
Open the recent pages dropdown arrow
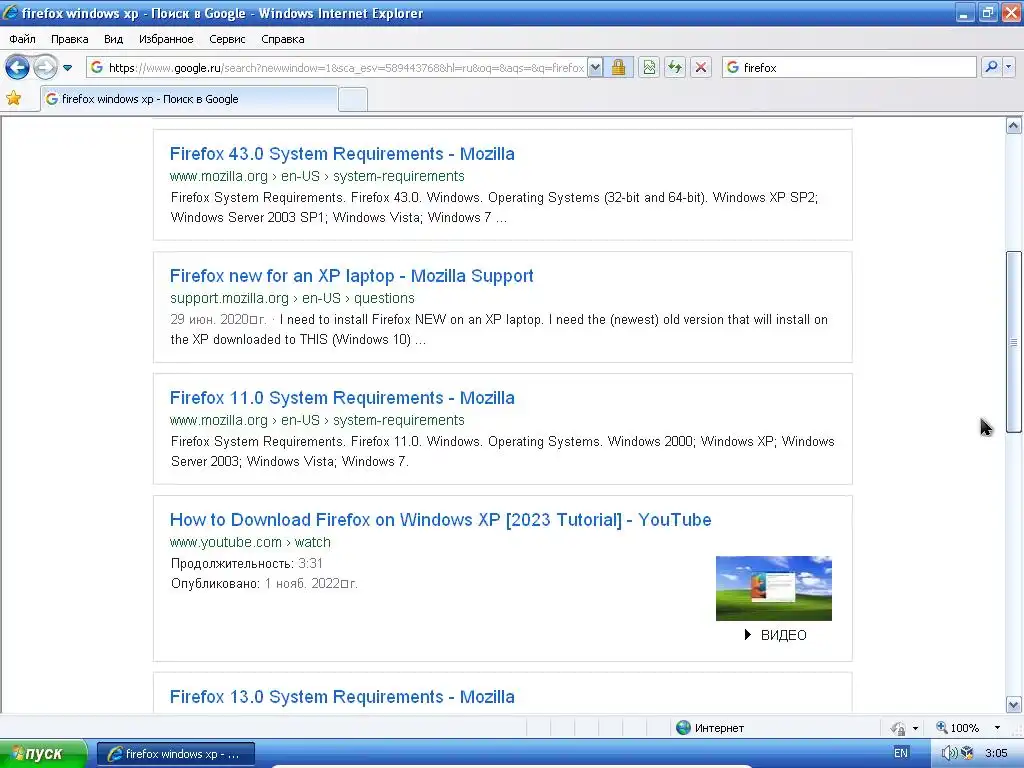(x=67, y=68)
